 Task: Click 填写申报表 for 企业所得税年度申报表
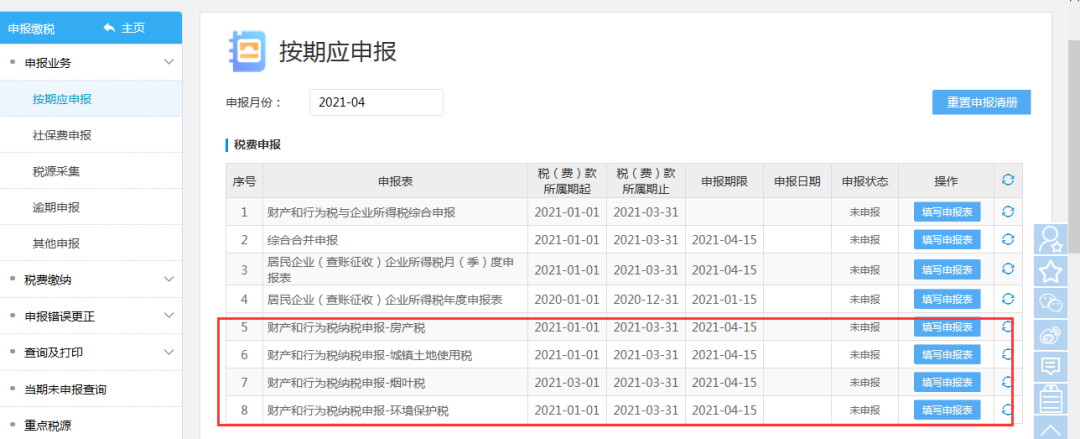click(947, 299)
